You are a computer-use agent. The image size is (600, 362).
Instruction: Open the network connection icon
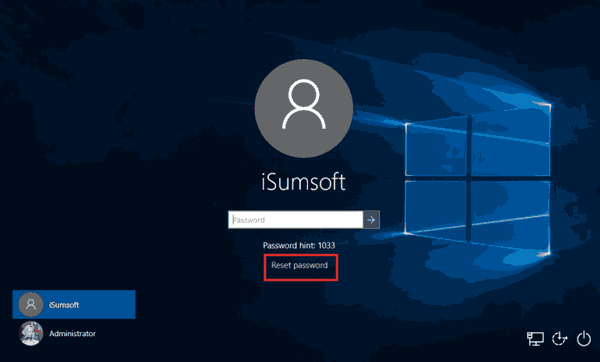pos(535,339)
